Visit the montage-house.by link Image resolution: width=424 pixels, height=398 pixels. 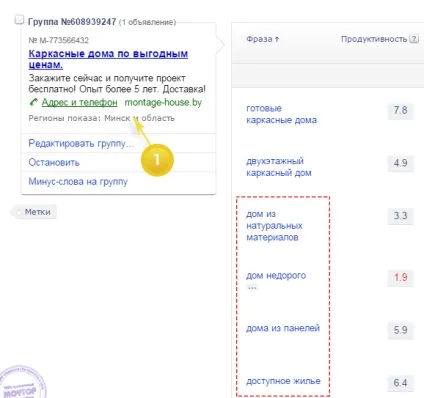click(163, 102)
